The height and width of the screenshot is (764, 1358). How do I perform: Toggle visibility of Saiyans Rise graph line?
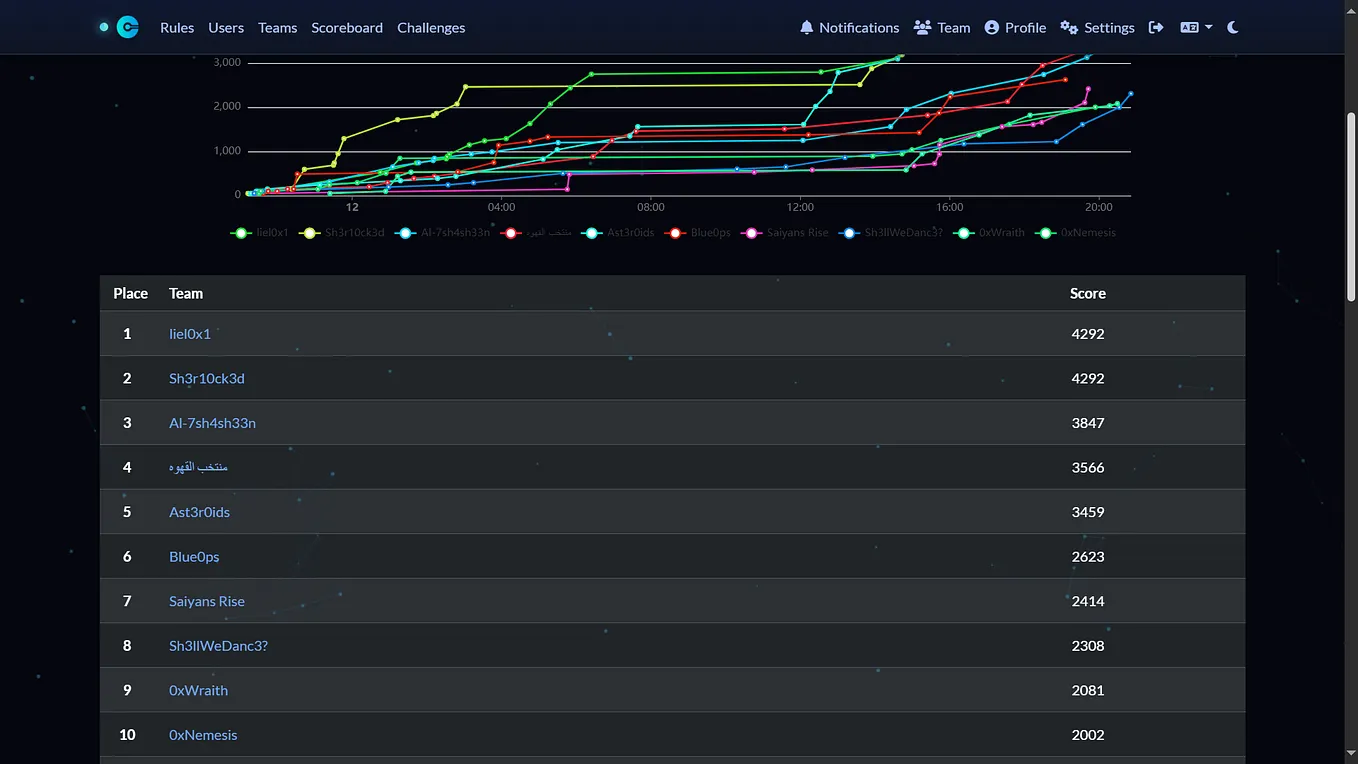(x=788, y=232)
